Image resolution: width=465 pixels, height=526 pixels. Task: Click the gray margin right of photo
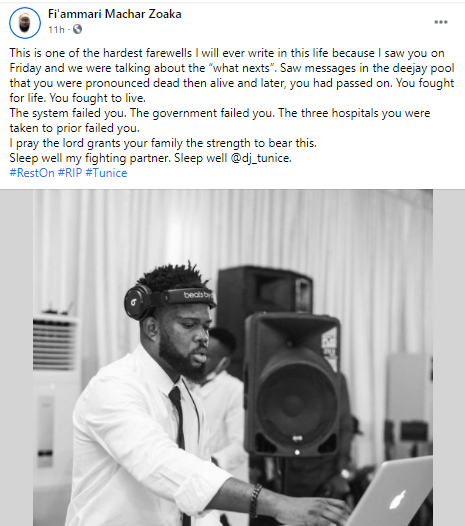(x=449, y=358)
